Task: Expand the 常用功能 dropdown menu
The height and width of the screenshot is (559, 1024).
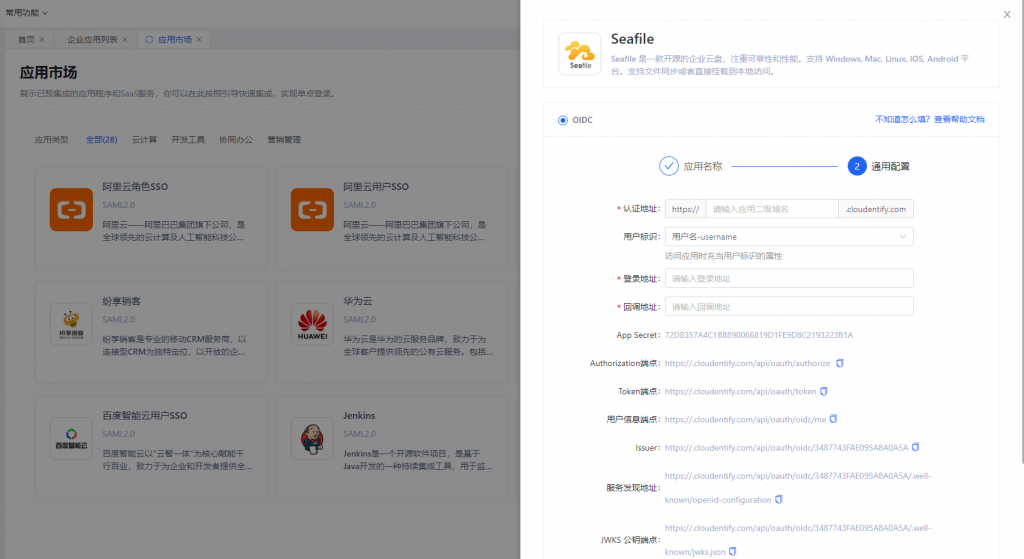Action: pos(27,12)
